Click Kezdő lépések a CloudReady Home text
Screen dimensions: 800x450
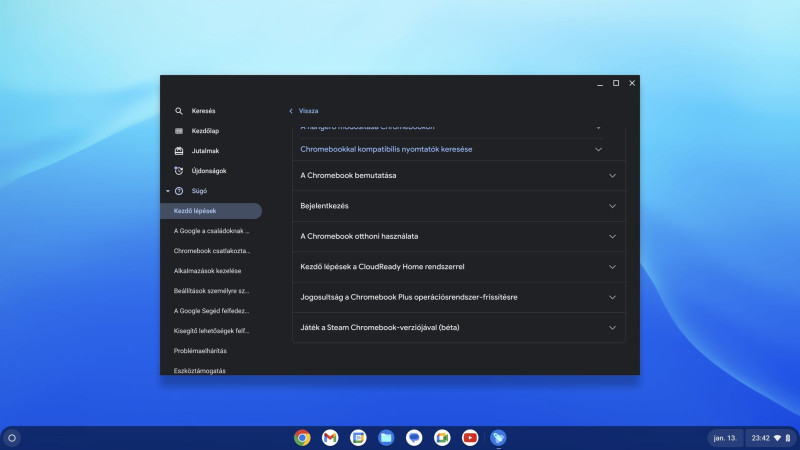point(382,266)
